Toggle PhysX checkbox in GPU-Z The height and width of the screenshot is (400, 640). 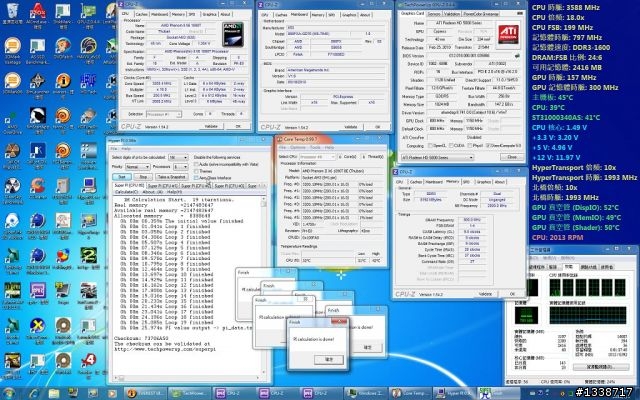[469, 146]
